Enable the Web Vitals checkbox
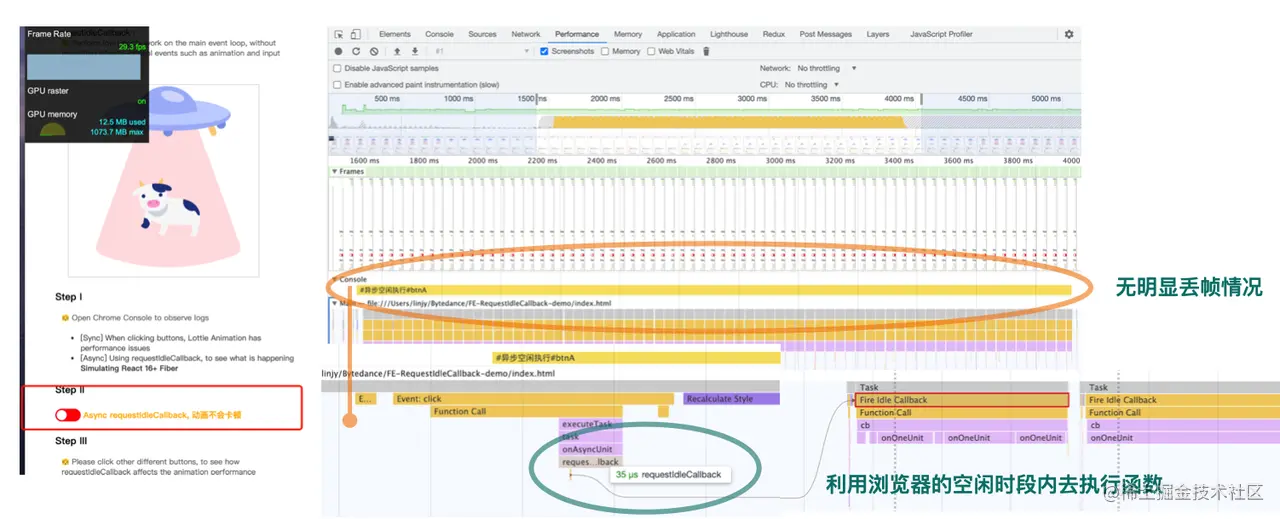Image resolution: width=1280 pixels, height=519 pixels. [x=651, y=51]
